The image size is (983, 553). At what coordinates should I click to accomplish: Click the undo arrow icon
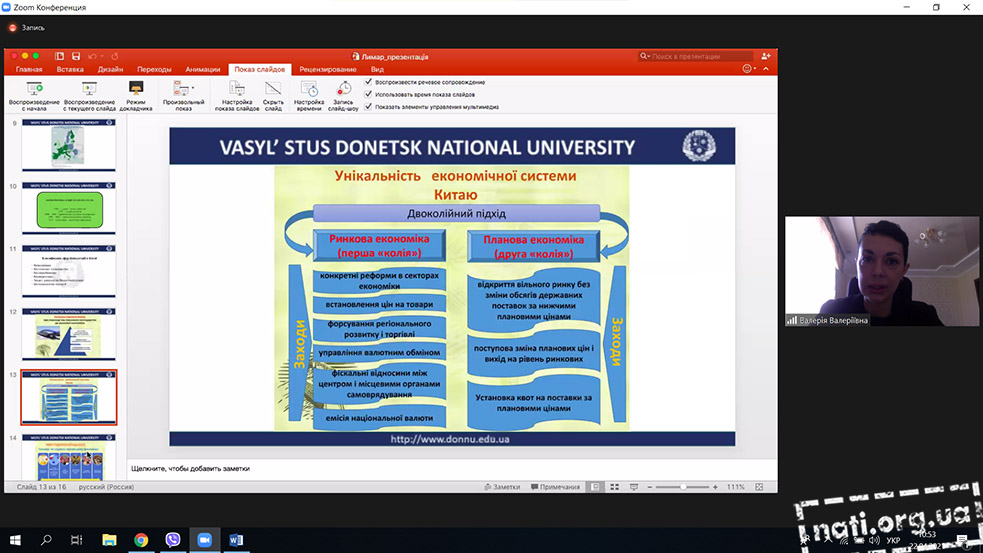pyautogui.click(x=93, y=56)
